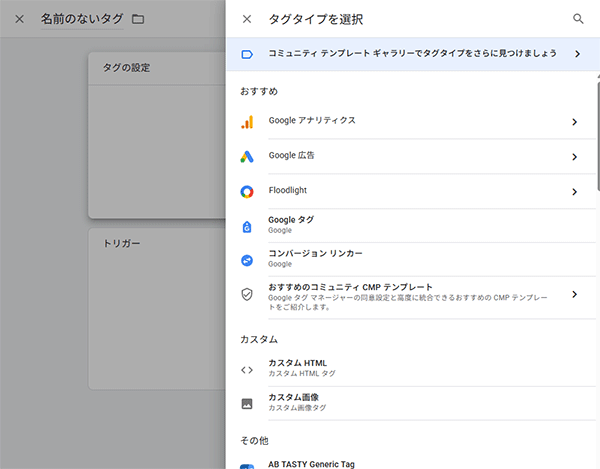Click the タグタイプを選択 panel title
This screenshot has height=469, width=600.
pos(316,19)
